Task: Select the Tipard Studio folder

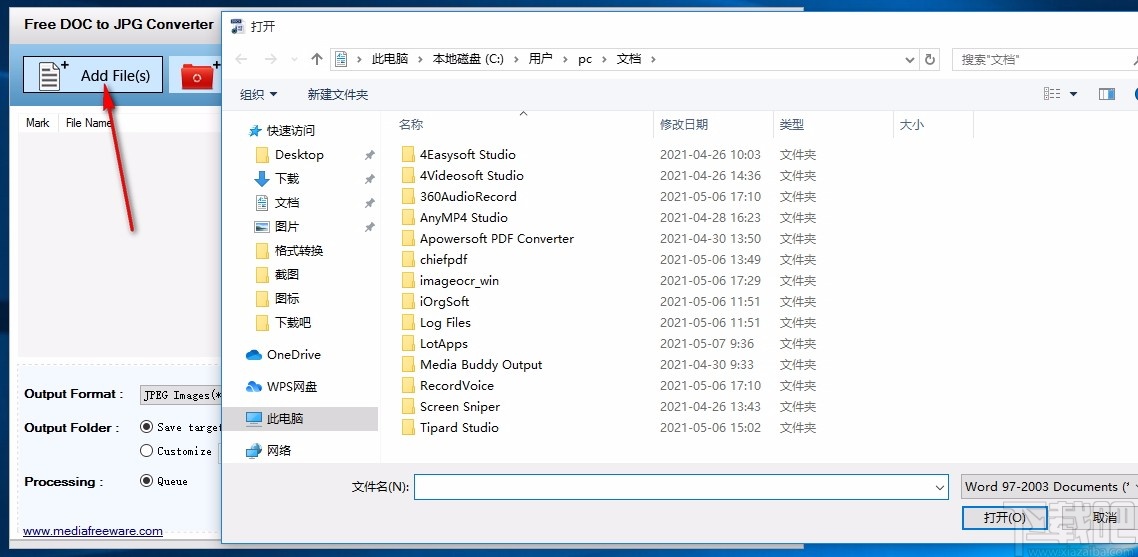Action: (459, 428)
